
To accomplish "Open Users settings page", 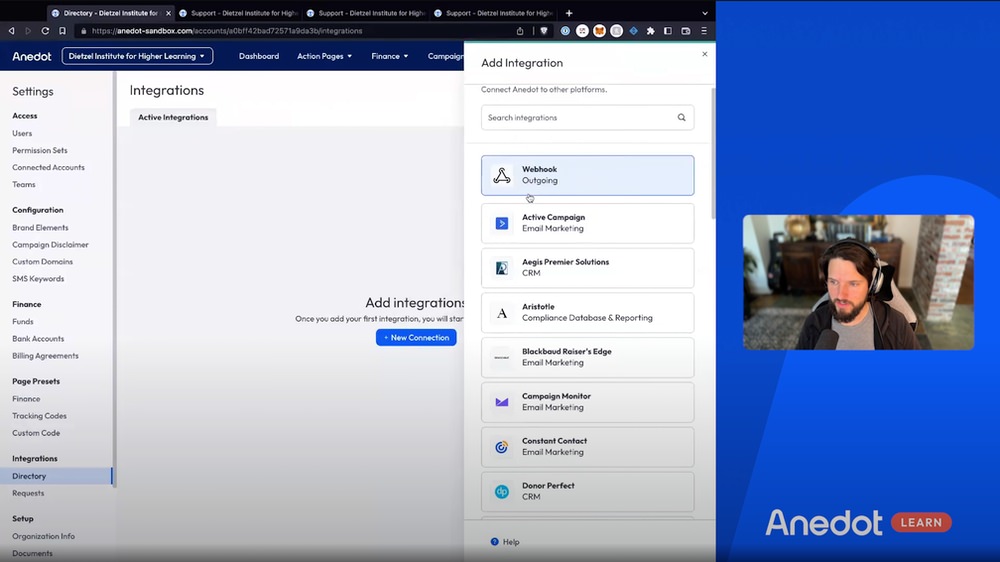I will click(x=22, y=133).
